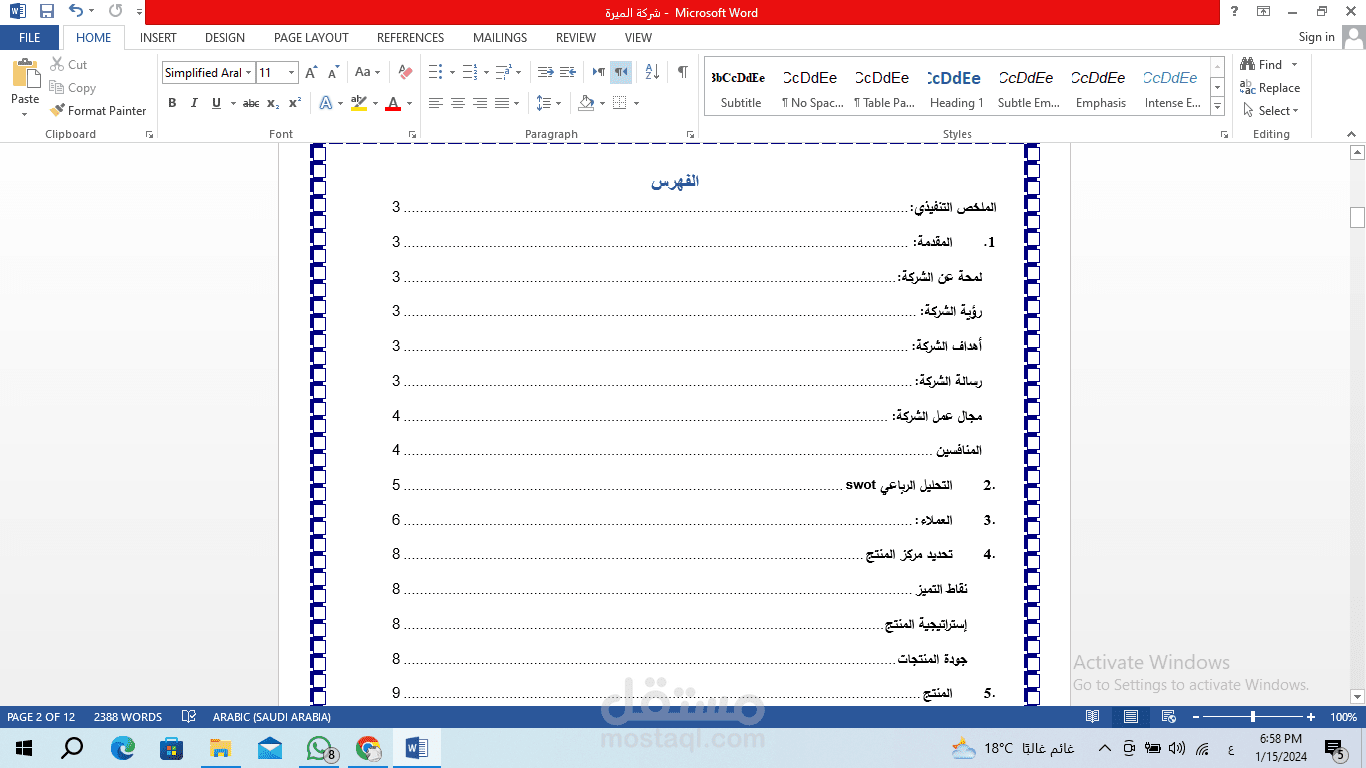Switch to the REFERENCES tab
This screenshot has width=1366, height=768.
410,38
